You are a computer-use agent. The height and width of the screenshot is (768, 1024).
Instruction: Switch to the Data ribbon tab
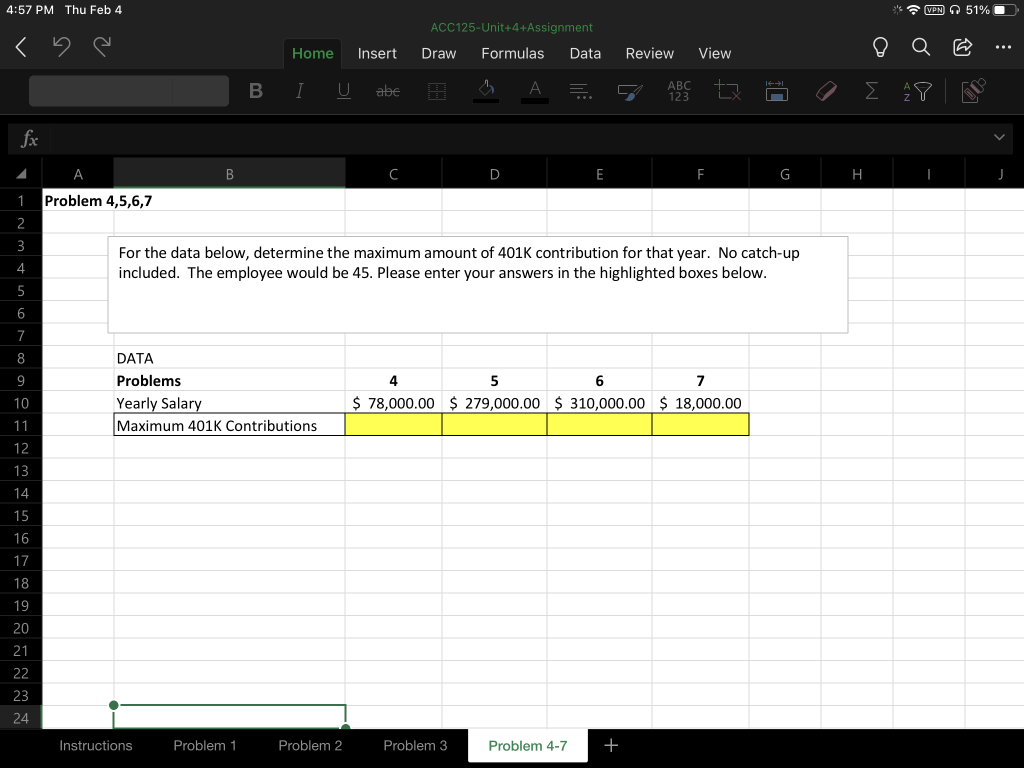585,54
